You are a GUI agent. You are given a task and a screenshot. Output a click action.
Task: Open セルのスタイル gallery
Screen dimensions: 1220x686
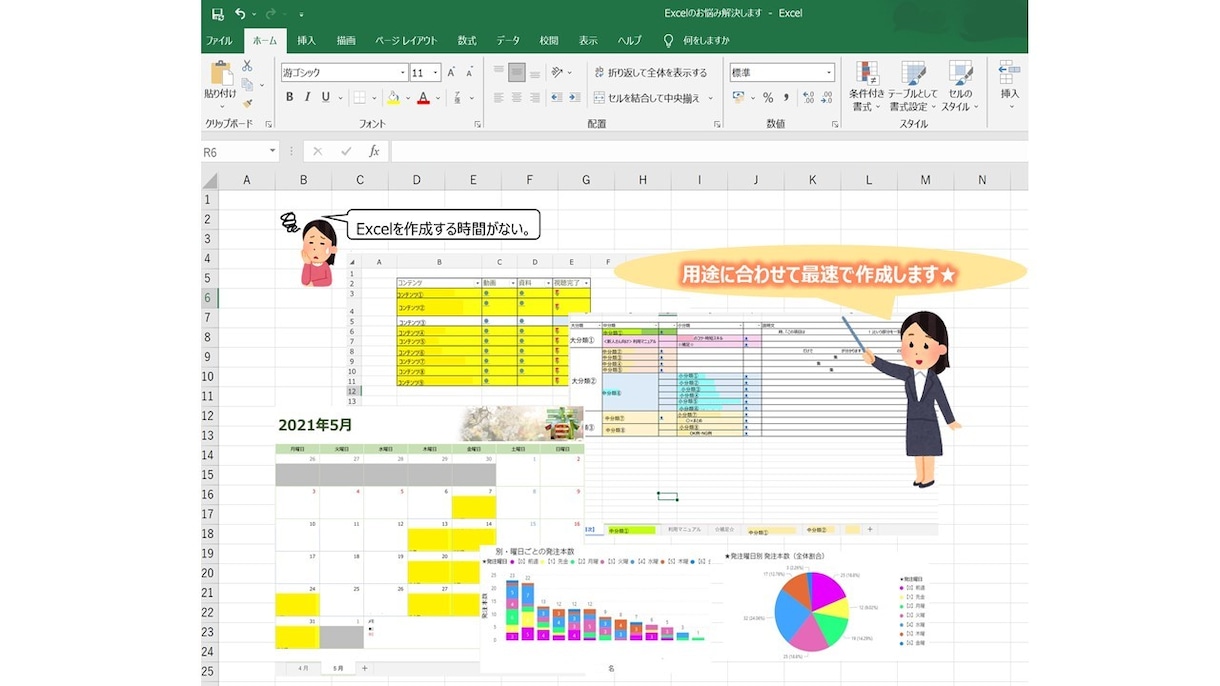(960, 86)
